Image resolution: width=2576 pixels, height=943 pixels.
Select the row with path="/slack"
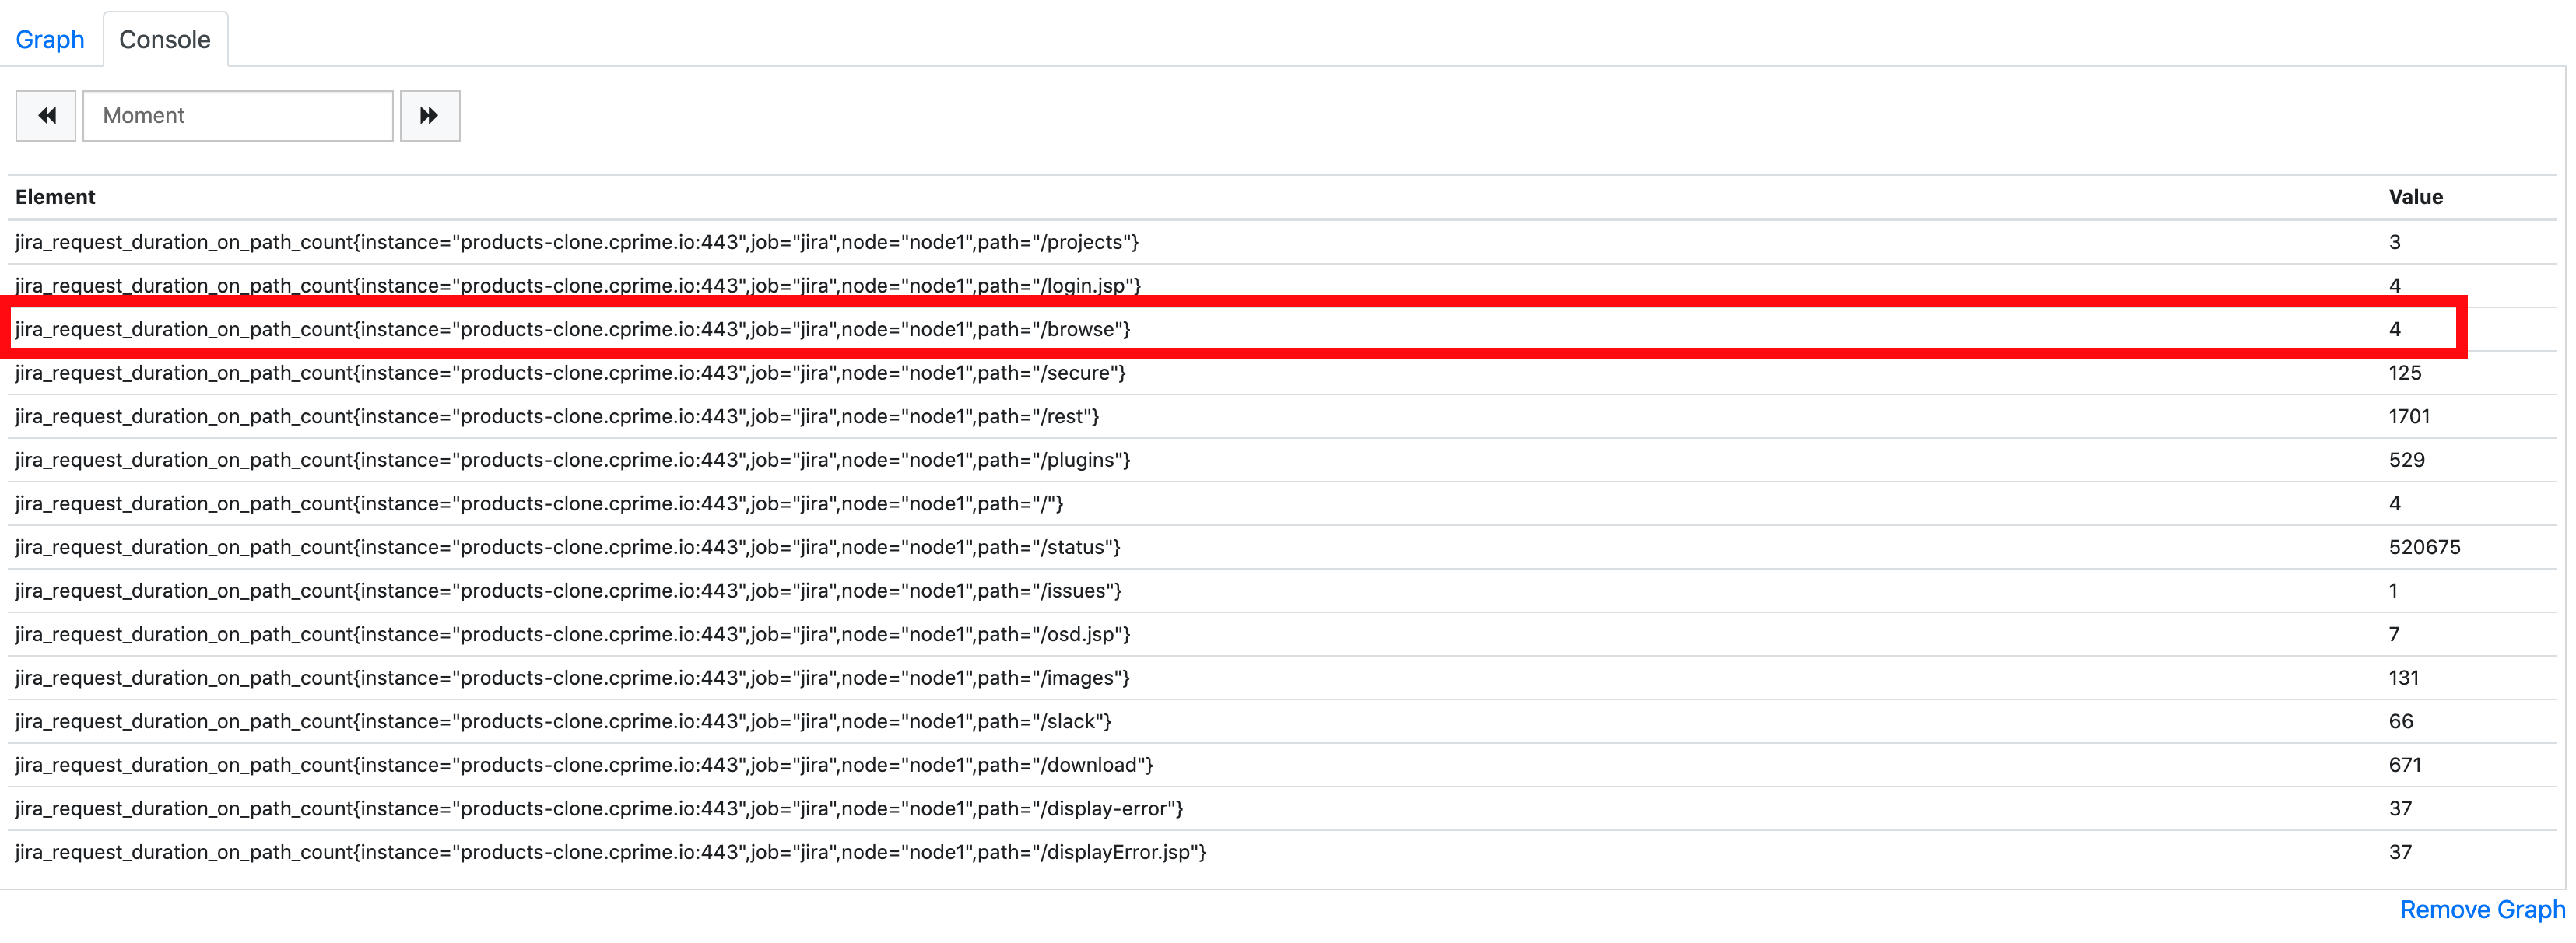[x=1282, y=722]
